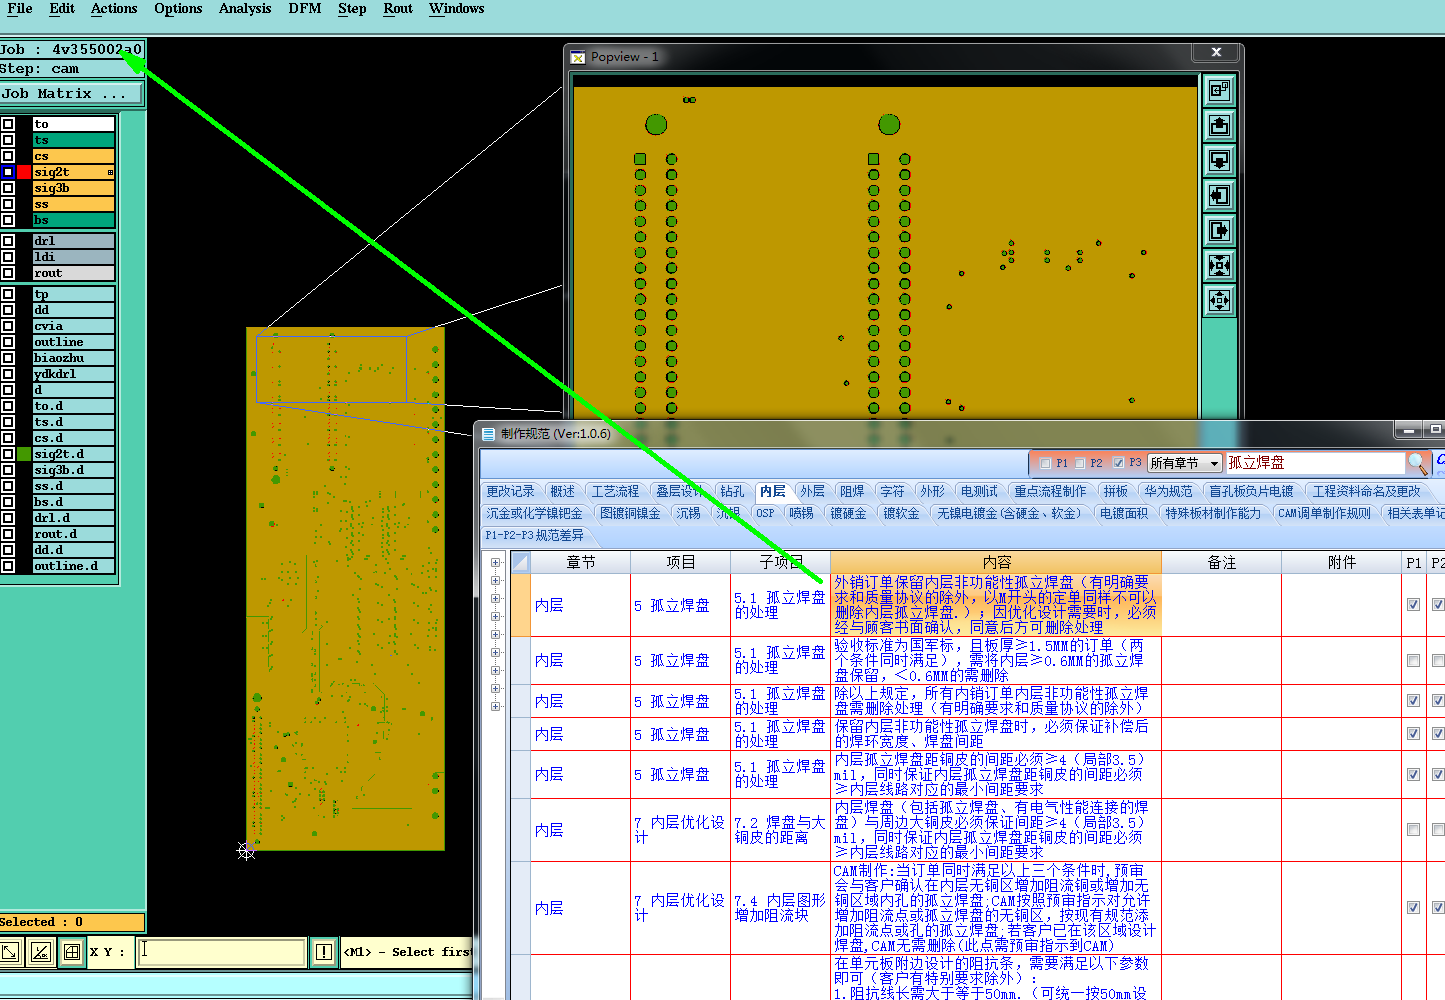This screenshot has height=1000, width=1445.
Task: Expand the fourth tree node beside the spec table
Action: (495, 617)
